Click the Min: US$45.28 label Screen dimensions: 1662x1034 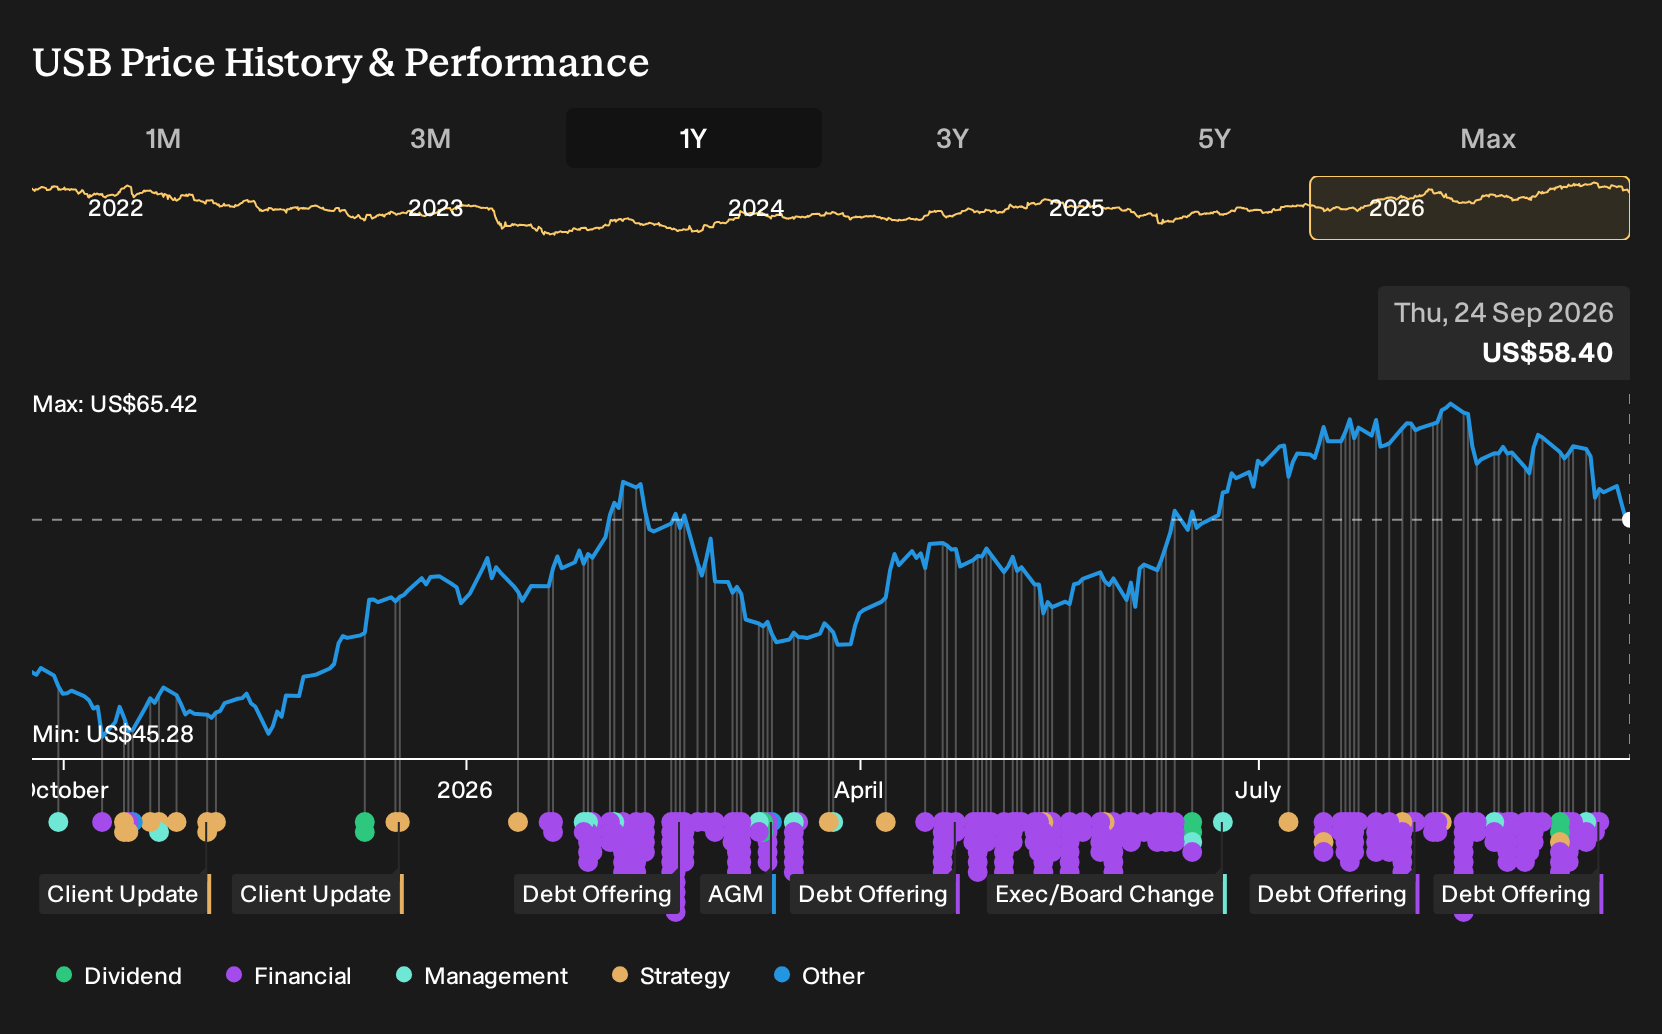[113, 734]
